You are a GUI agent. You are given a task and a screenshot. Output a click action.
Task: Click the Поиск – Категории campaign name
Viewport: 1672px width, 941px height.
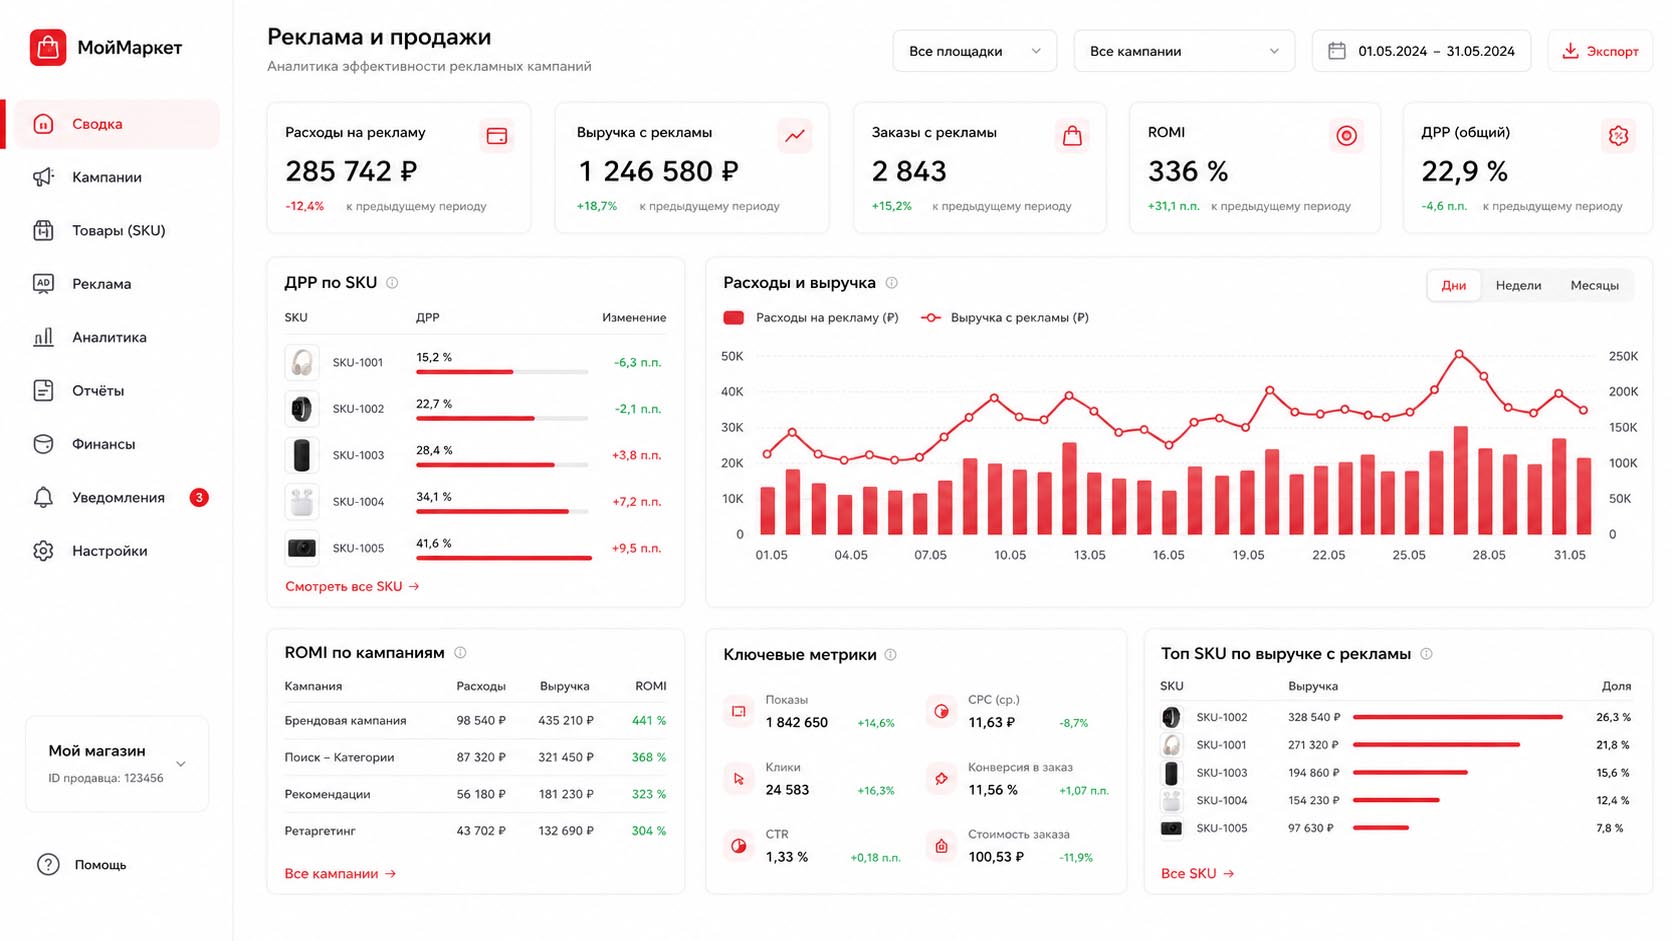click(x=339, y=758)
